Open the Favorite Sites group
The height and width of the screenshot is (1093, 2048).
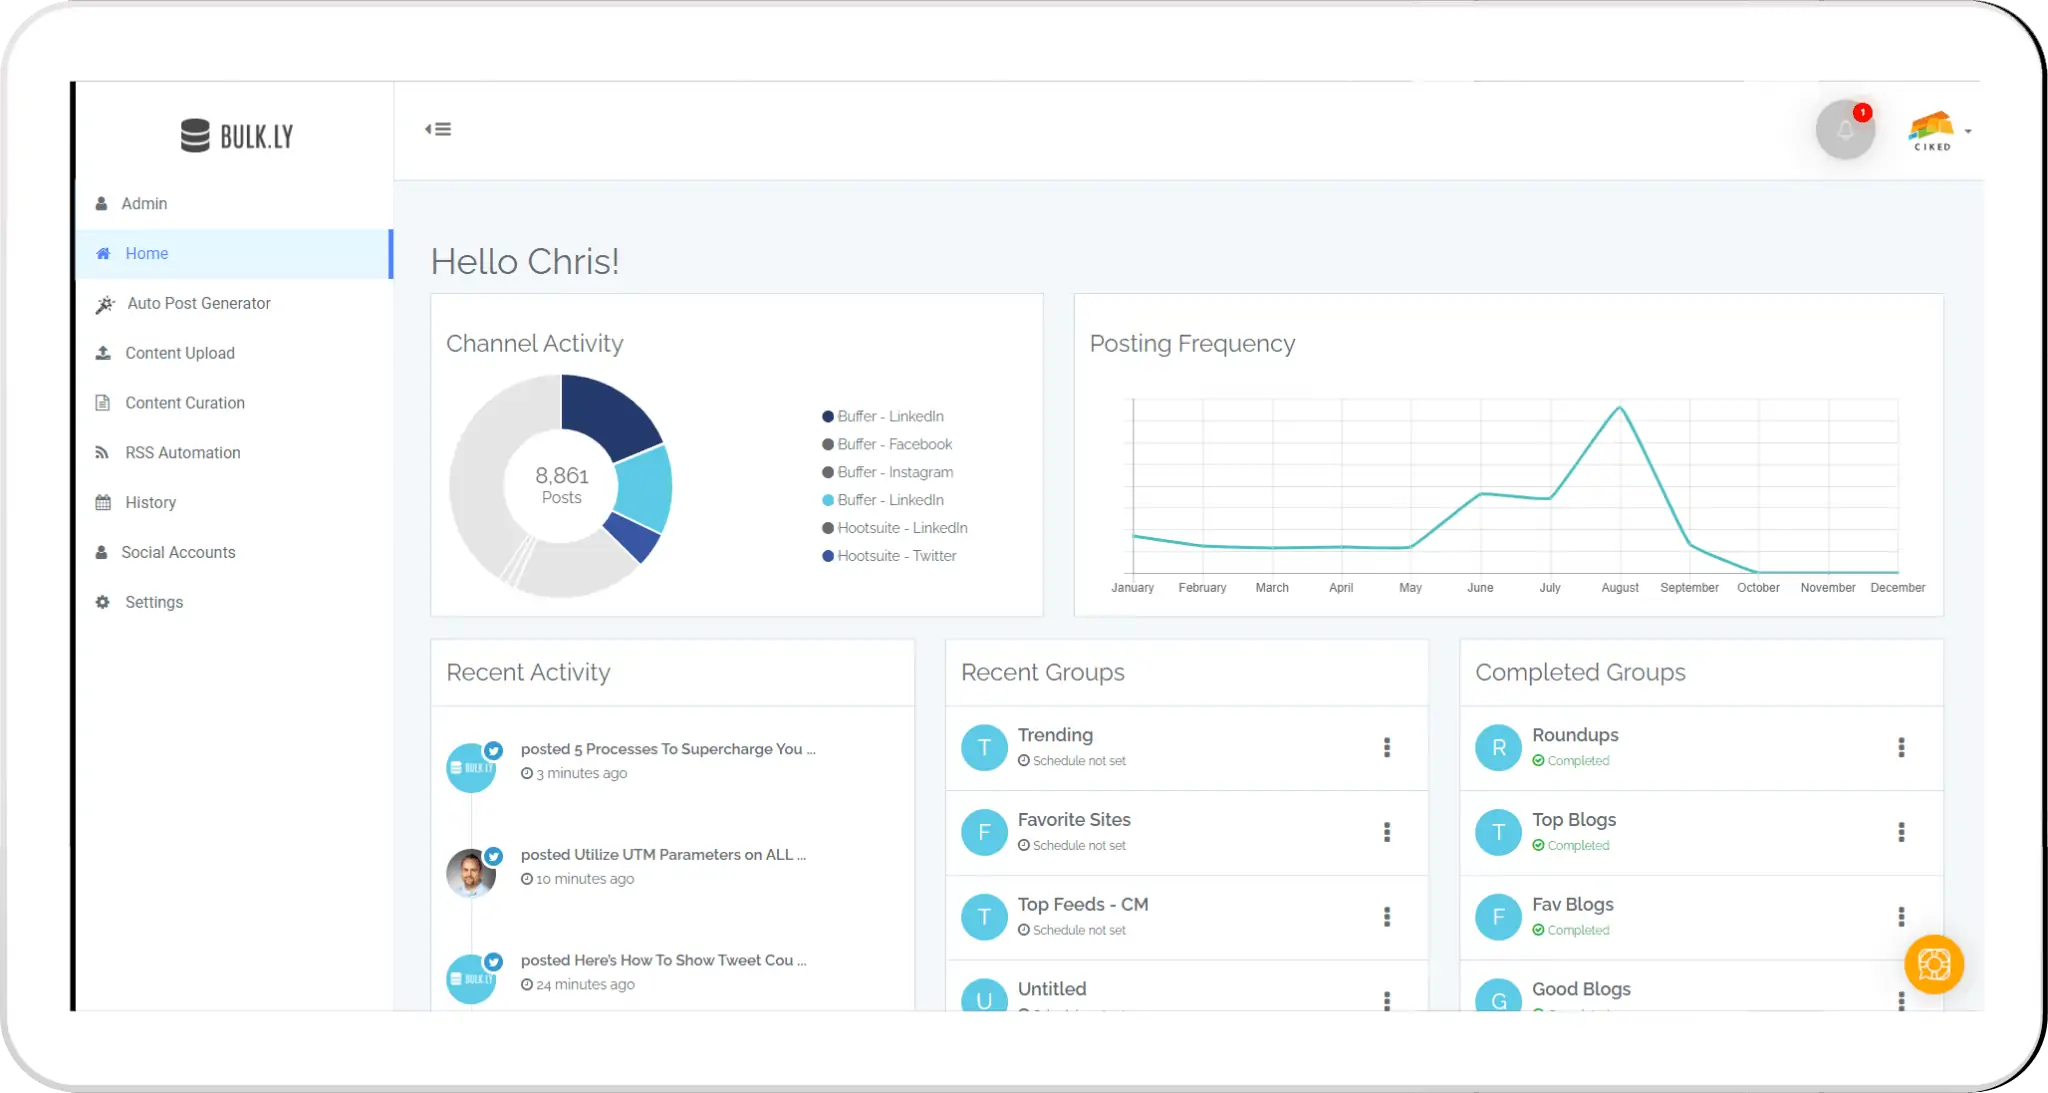coord(1073,820)
